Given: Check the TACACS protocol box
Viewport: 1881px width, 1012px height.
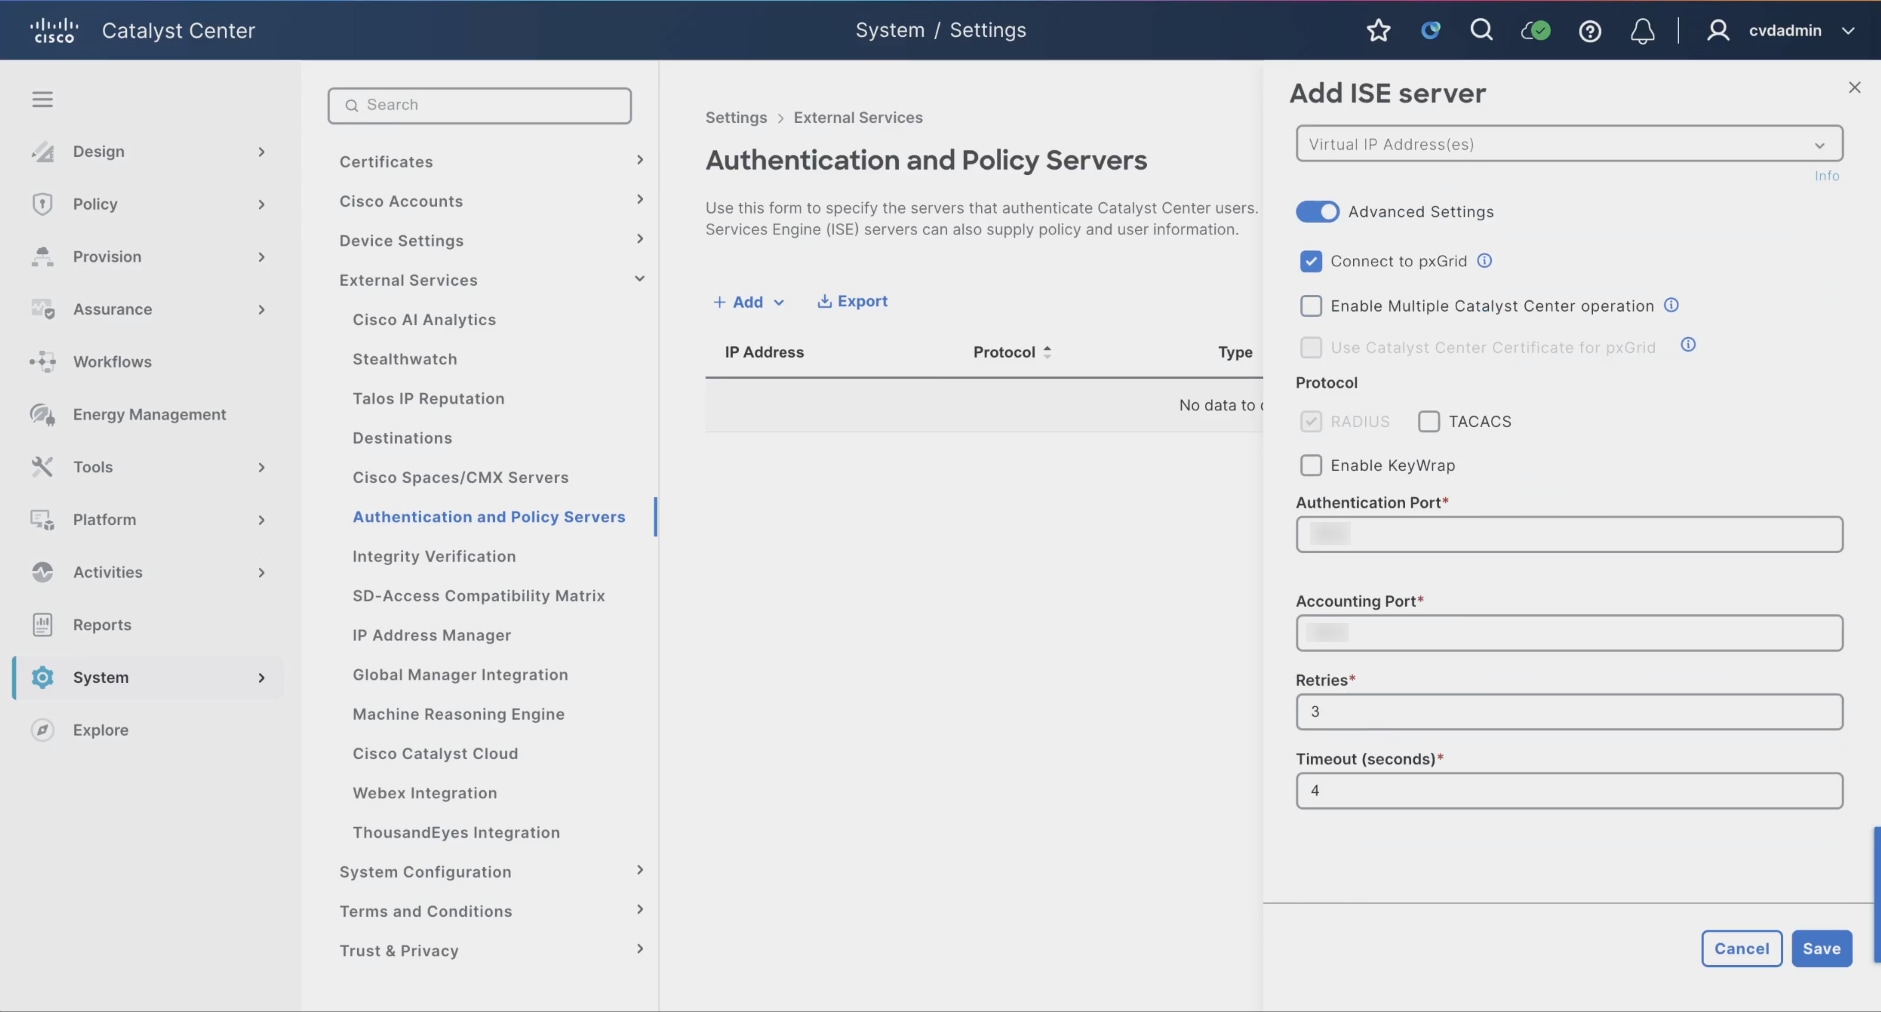Looking at the screenshot, I should [1429, 421].
